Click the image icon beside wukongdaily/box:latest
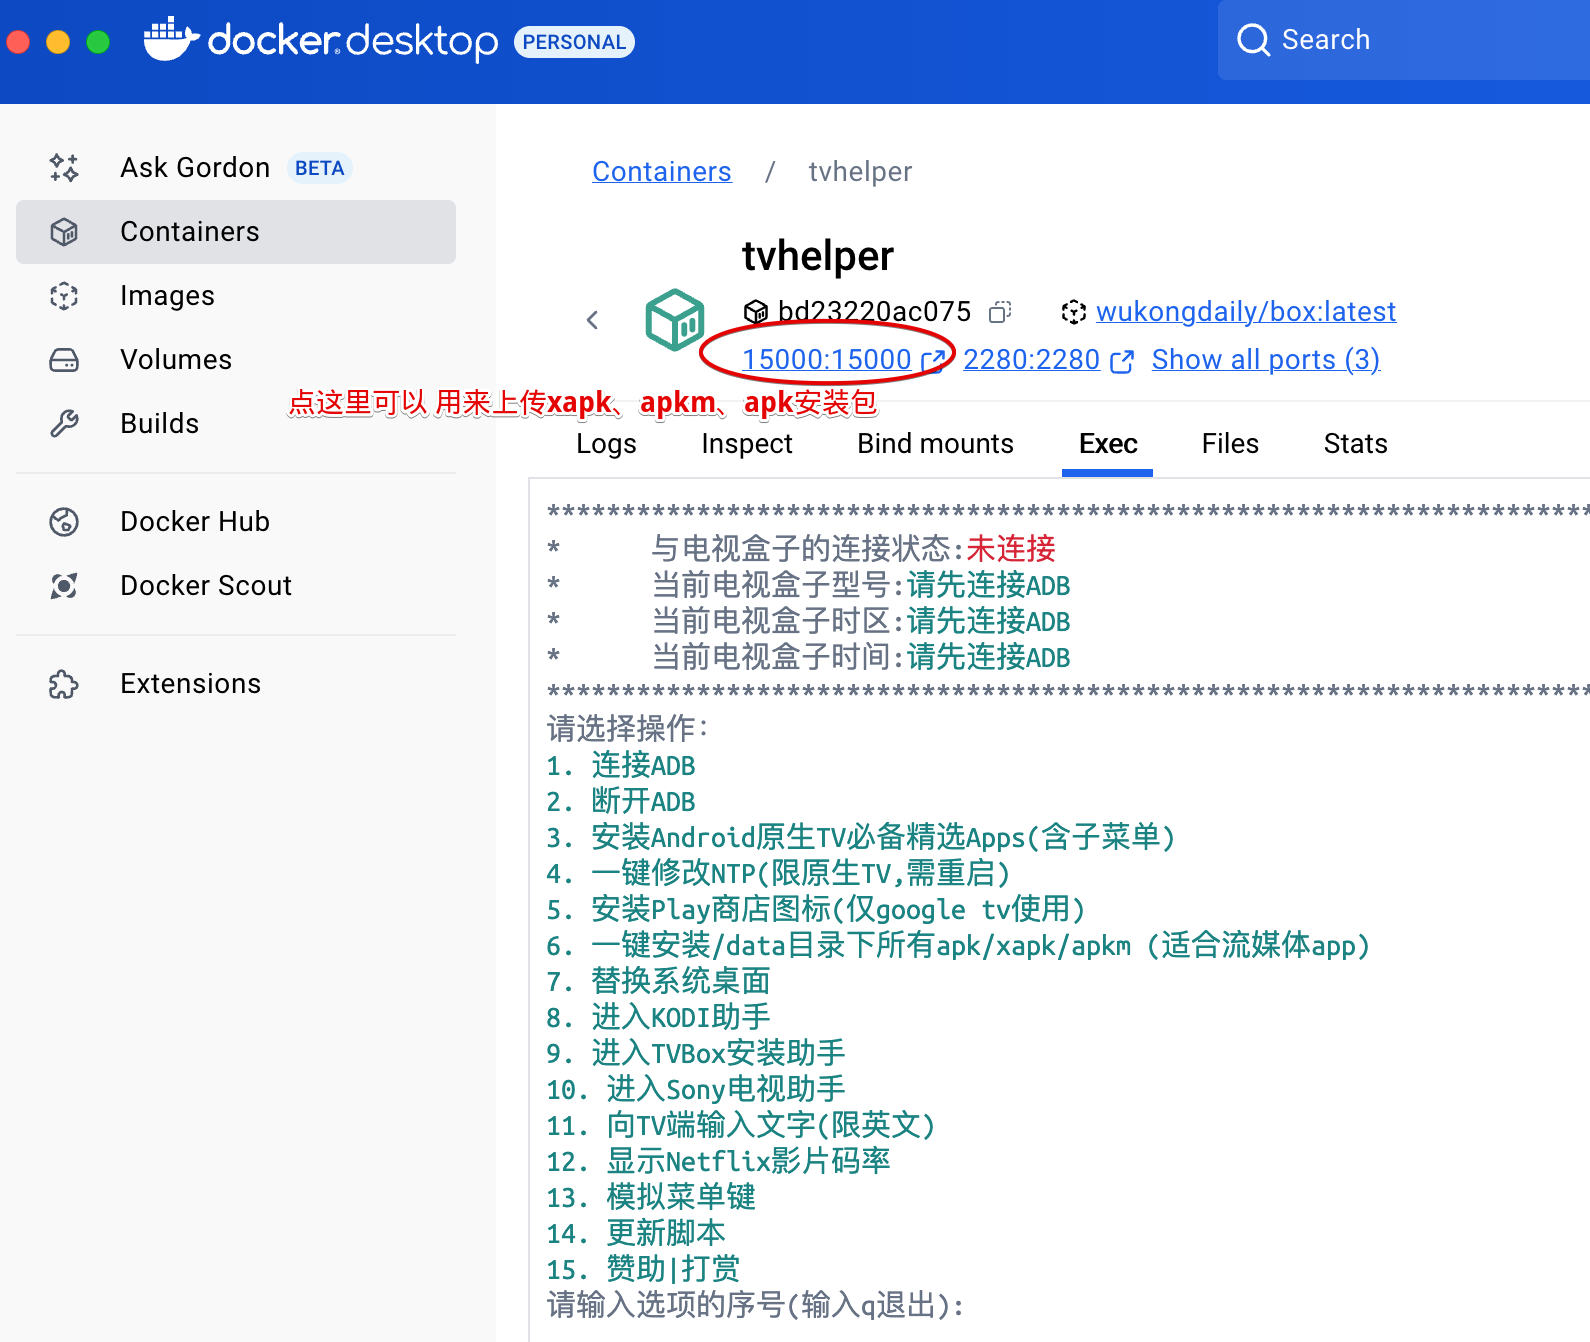The image size is (1590, 1342). pos(1073,312)
